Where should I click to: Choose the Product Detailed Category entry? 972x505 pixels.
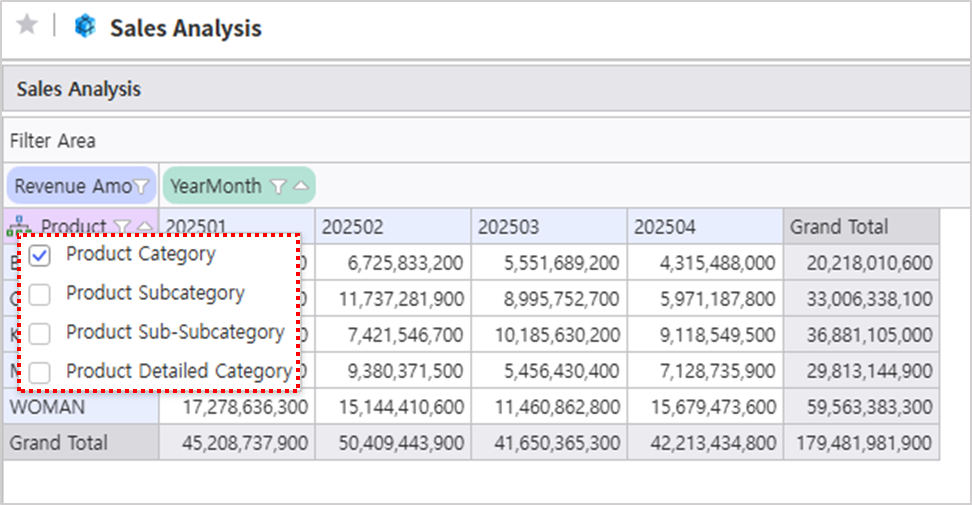tap(179, 371)
